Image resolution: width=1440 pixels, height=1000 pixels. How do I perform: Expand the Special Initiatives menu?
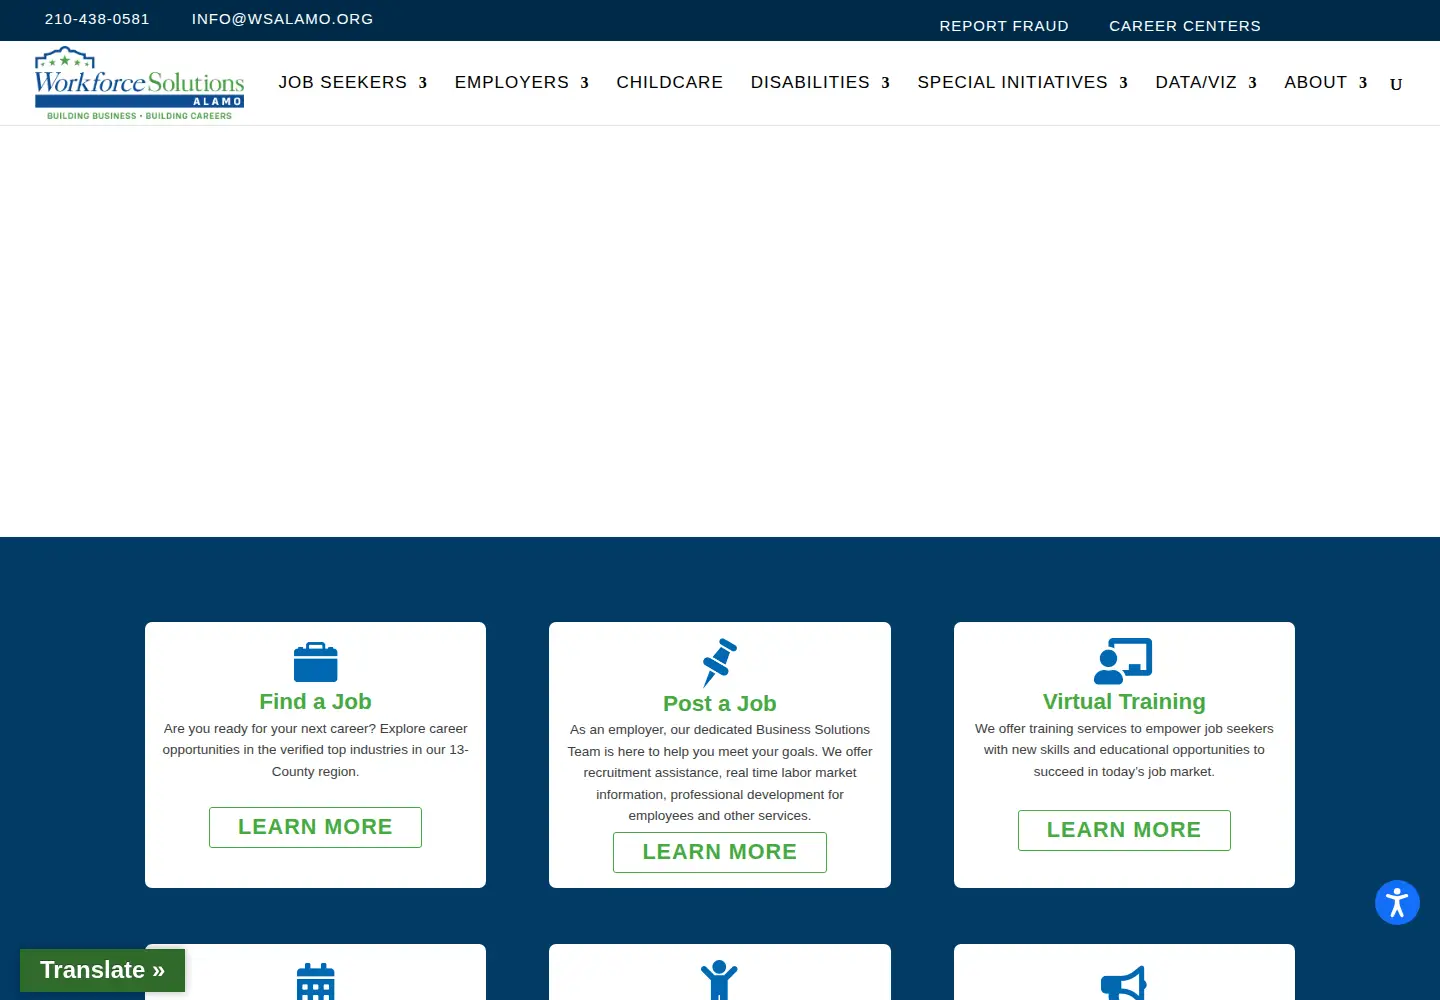click(1023, 82)
